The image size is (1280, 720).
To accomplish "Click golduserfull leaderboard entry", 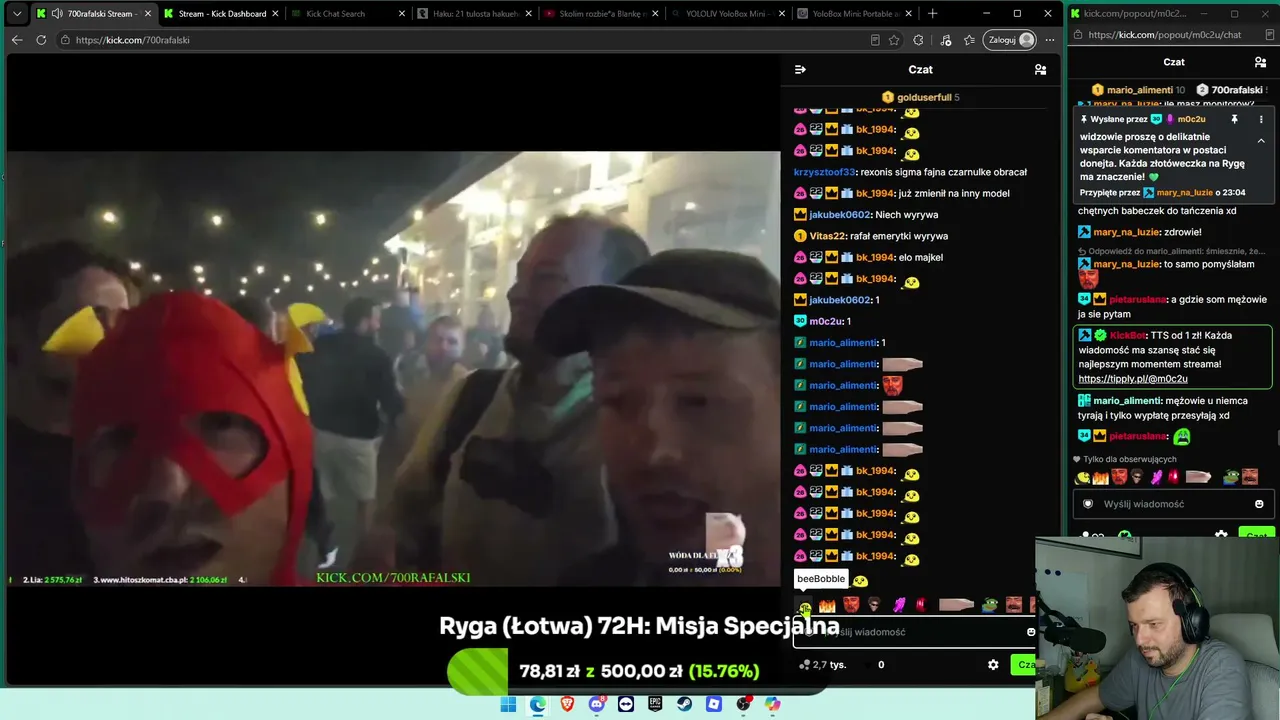I will [x=920, y=97].
